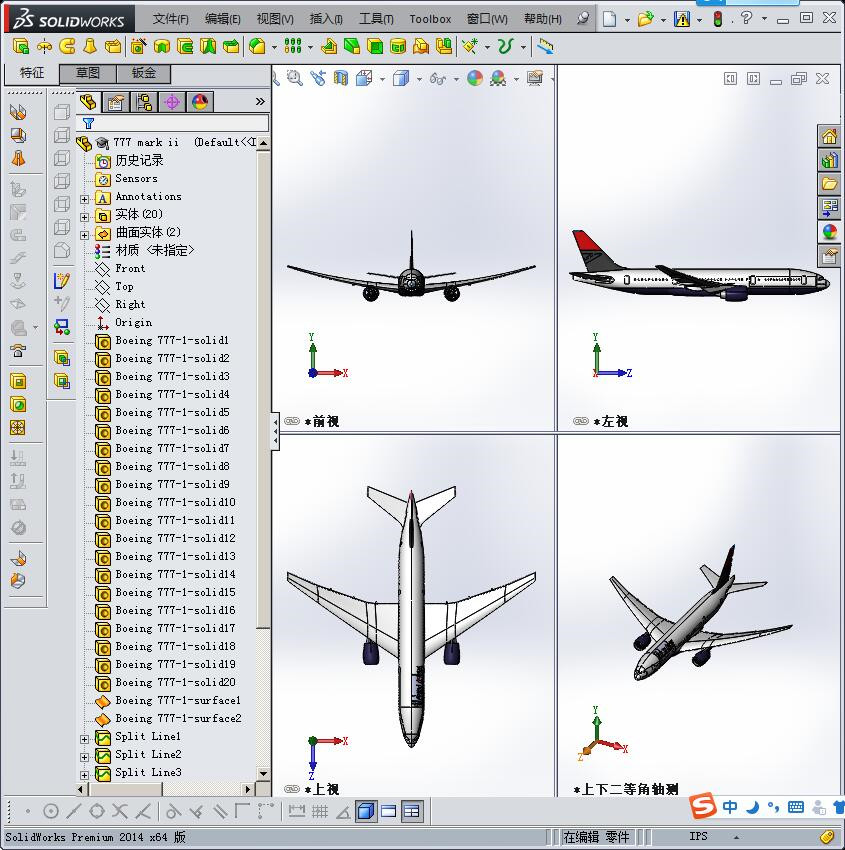845x850 pixels.
Task: Click the status bar tag icon
Action: [x=827, y=837]
